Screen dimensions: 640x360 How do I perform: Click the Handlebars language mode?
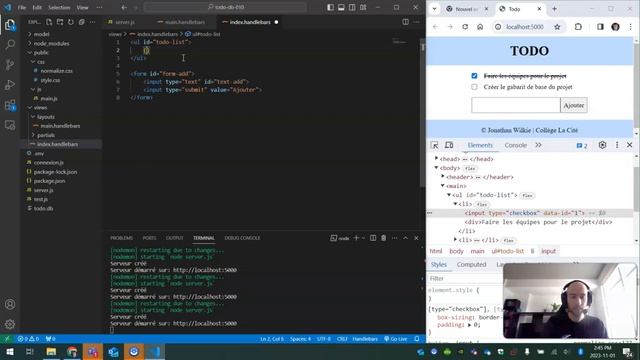pos(365,339)
